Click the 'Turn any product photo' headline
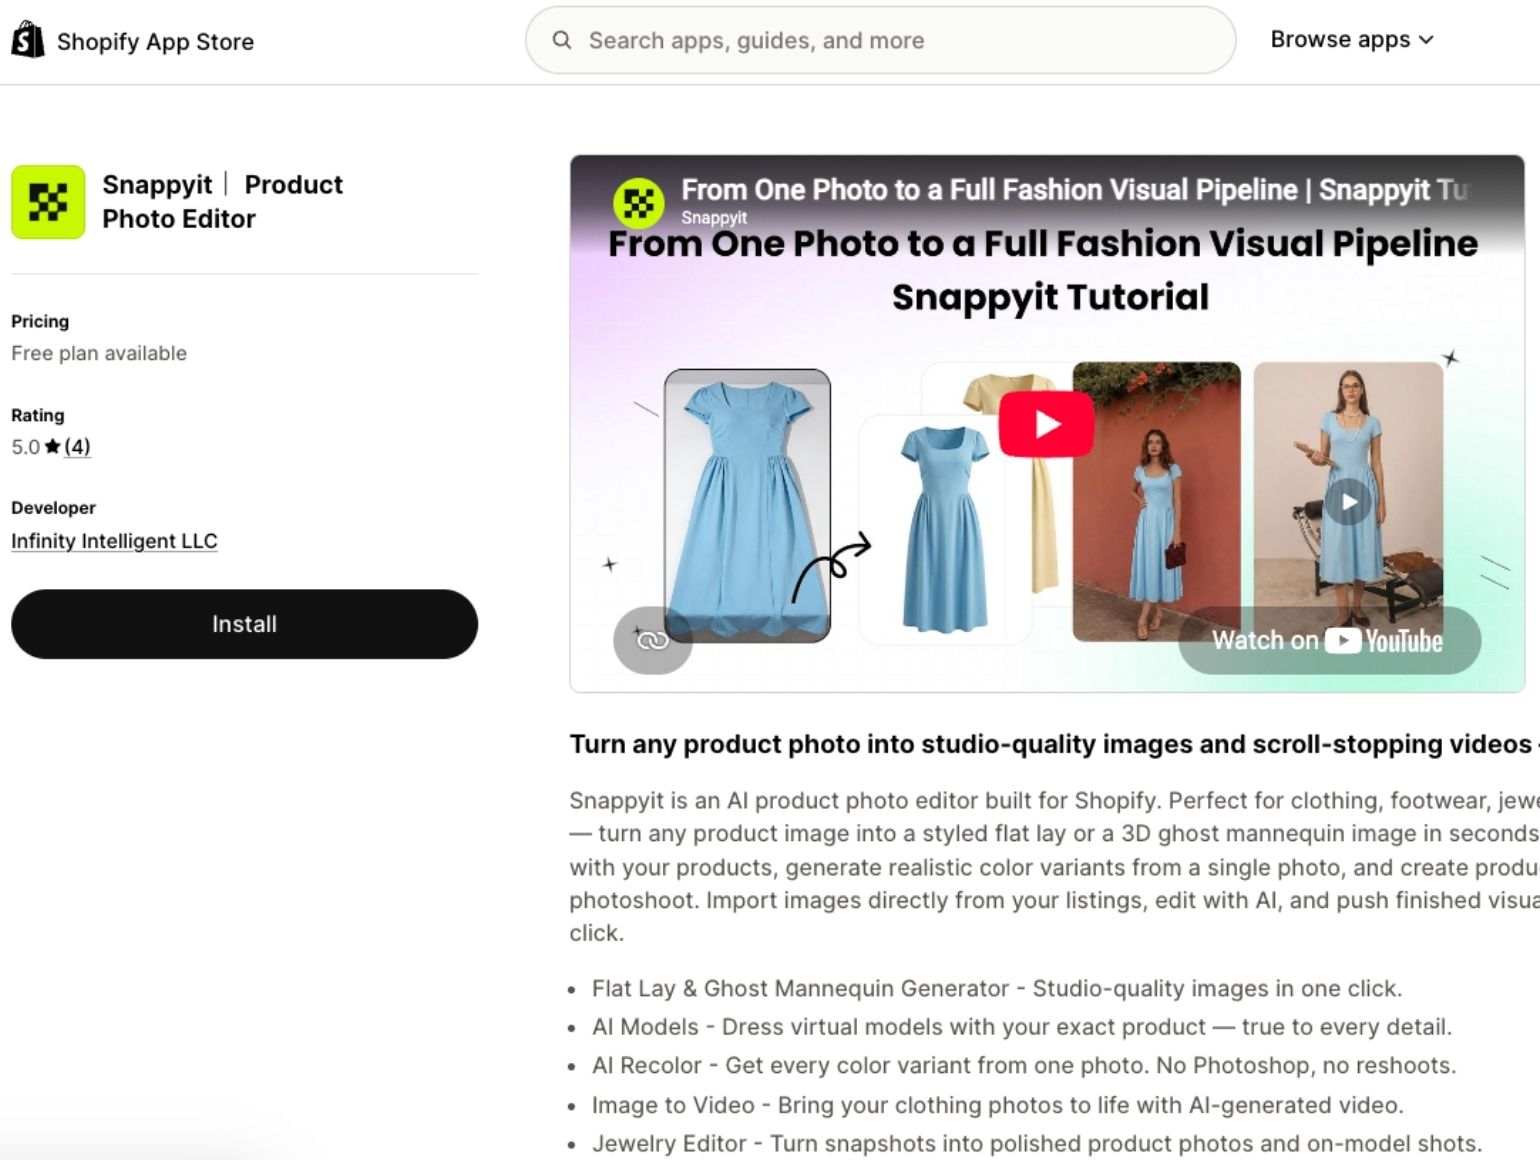 pos(1054,744)
